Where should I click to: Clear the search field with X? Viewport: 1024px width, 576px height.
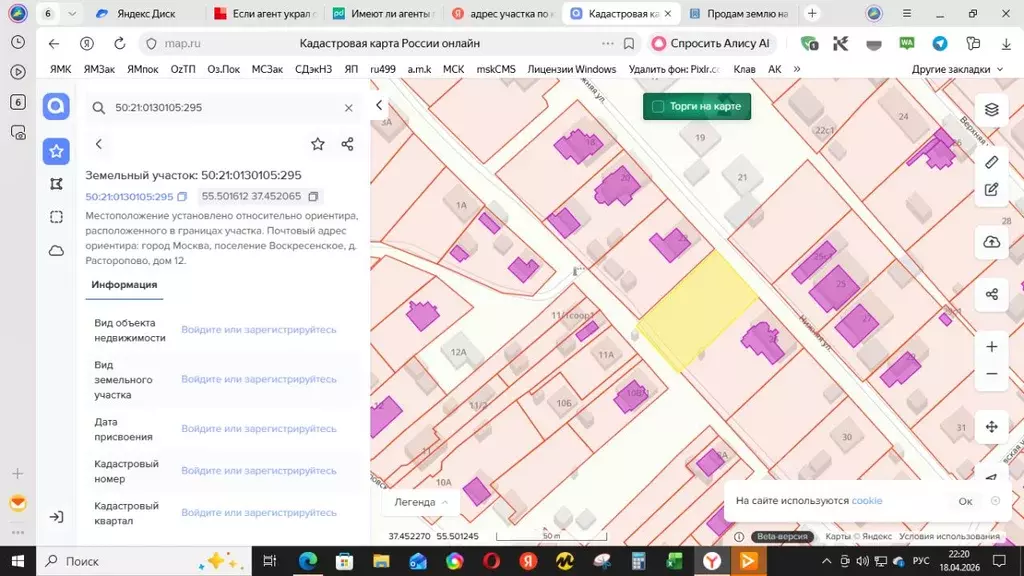pos(349,108)
